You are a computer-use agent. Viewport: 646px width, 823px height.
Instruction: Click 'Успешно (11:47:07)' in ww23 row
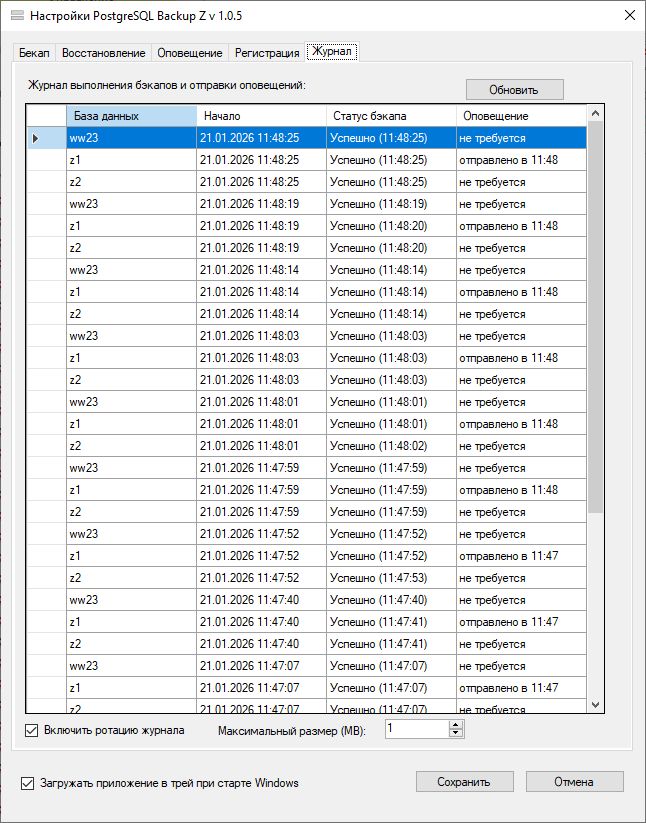[391, 666]
